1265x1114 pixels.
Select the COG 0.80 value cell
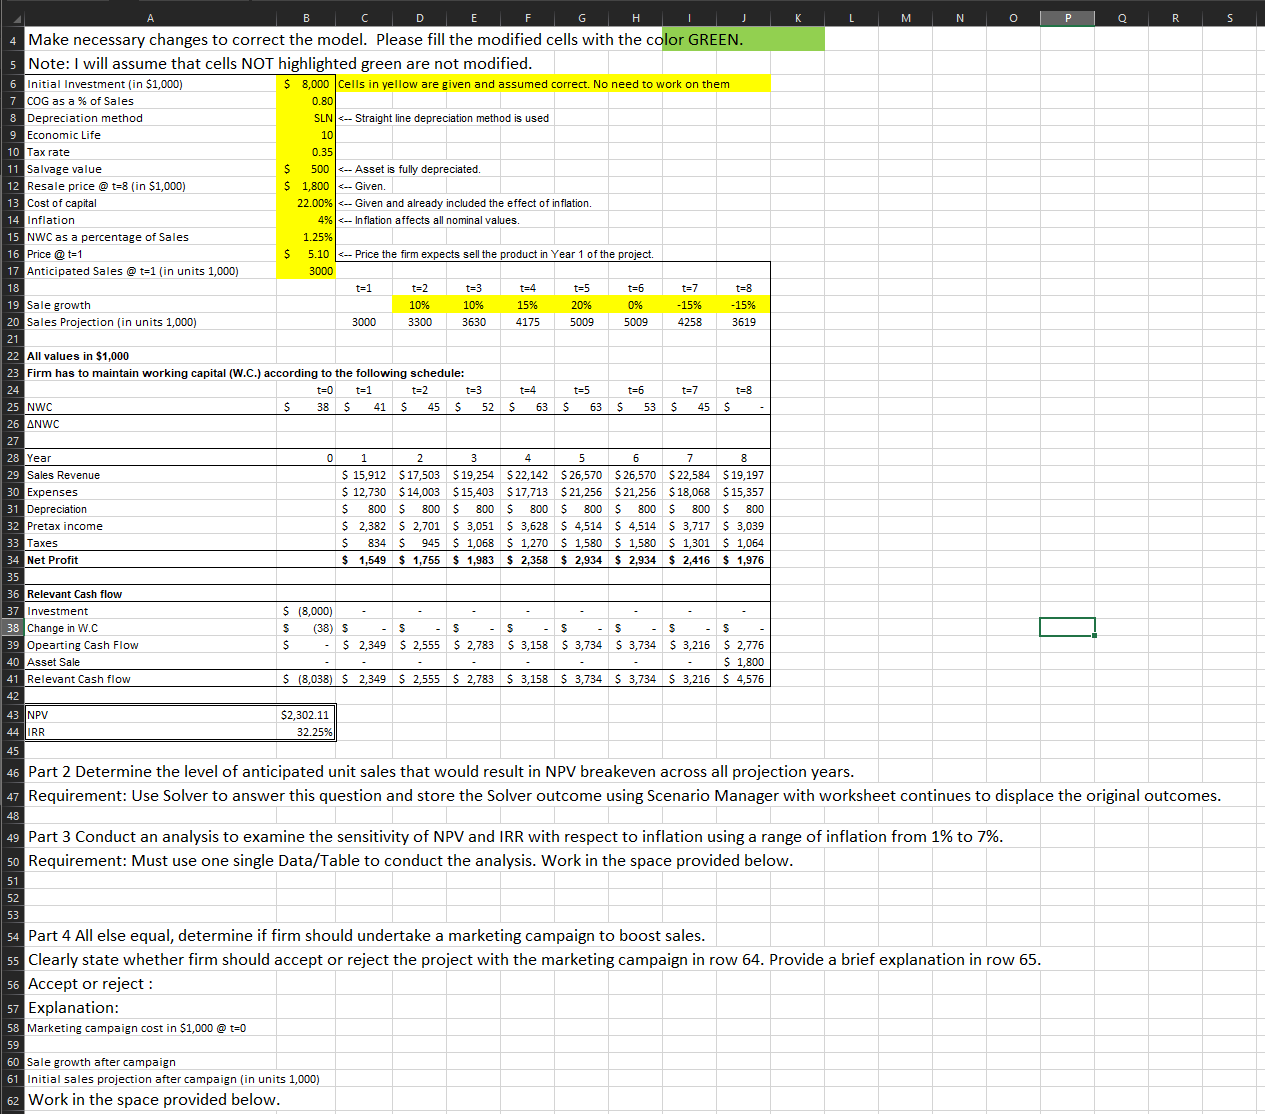[x=306, y=101]
